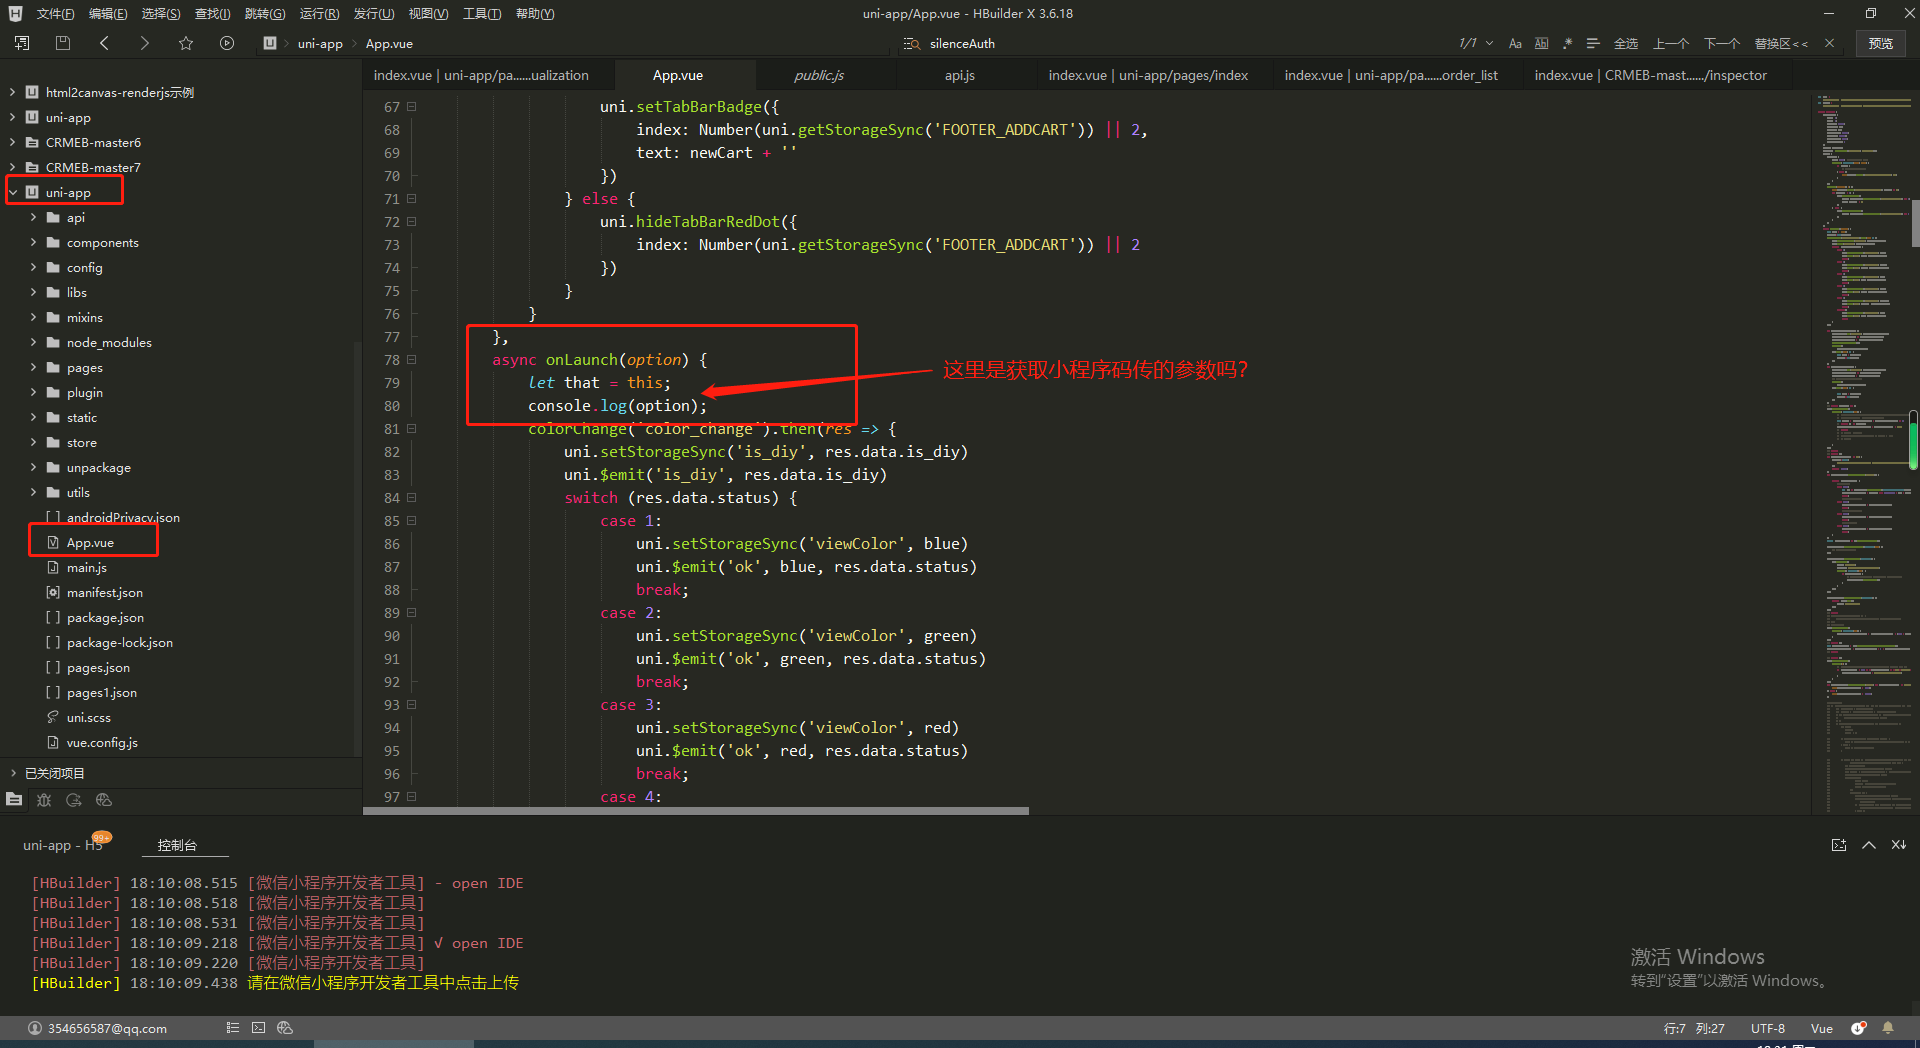Screen dimensions: 1920x1048
Task: Select the project manager folder icon at bottom-left
Action: coord(14,800)
